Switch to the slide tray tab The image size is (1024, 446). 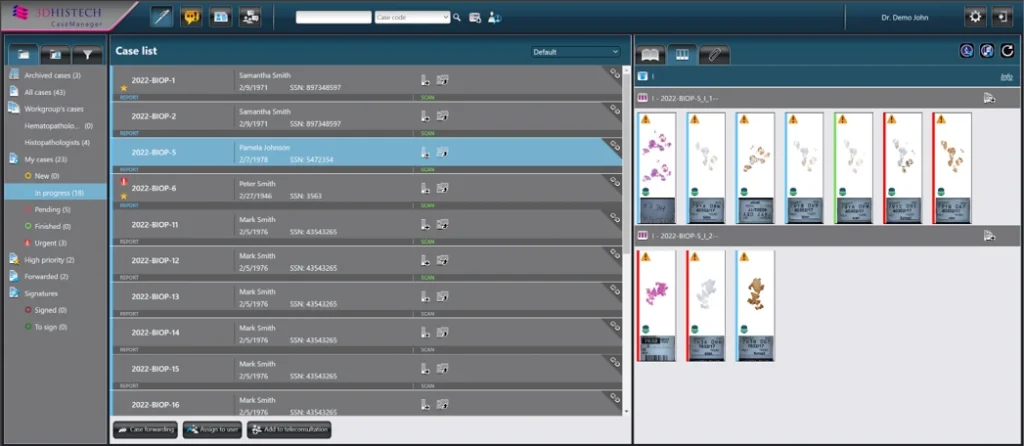[x=682, y=55]
